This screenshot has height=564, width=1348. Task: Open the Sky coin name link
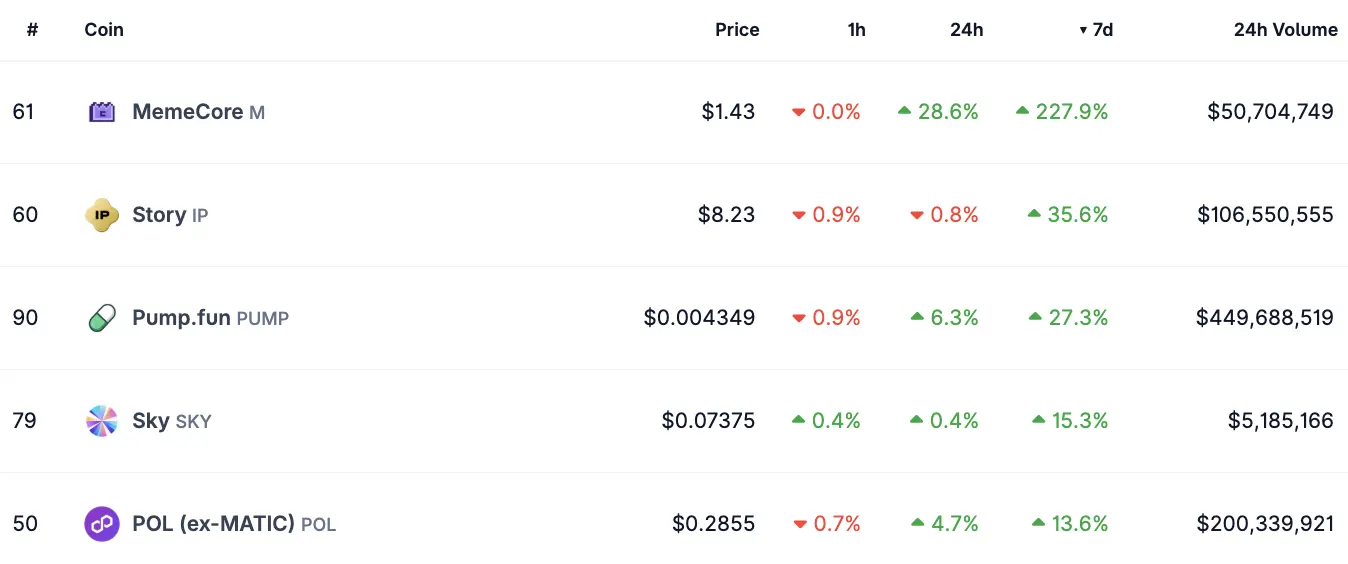[151, 421]
